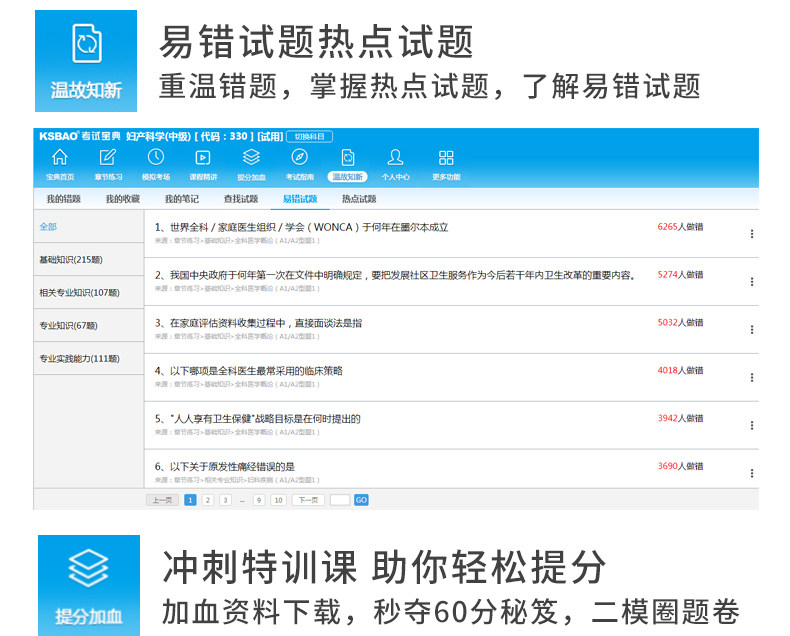Go to page 9

pos(258,500)
